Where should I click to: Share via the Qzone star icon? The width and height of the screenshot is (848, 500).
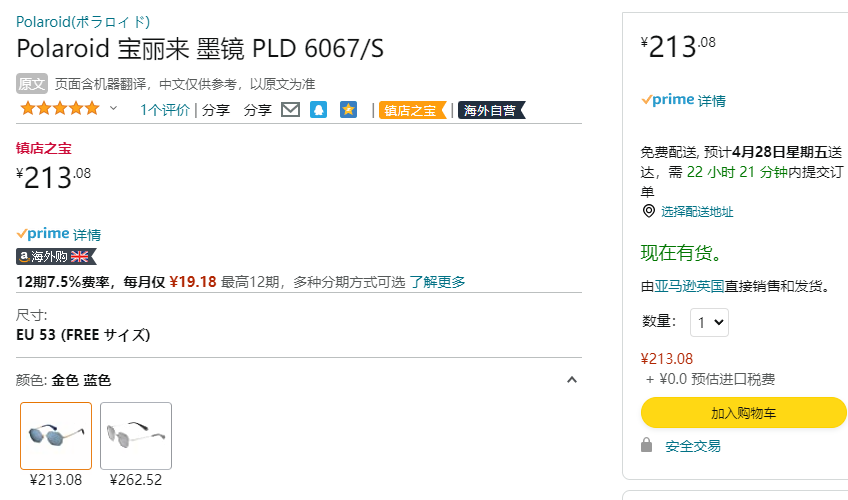point(348,110)
